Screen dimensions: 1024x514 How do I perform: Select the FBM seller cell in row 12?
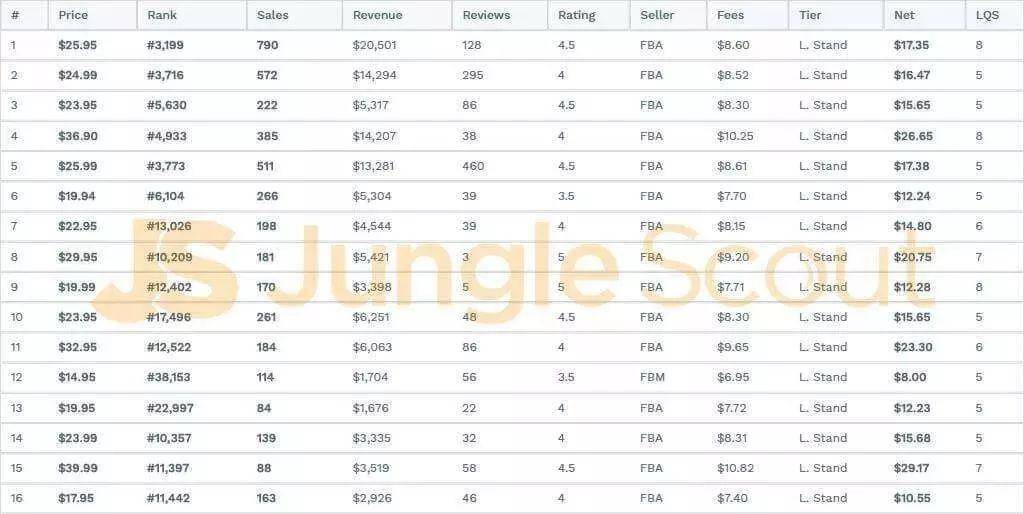tap(652, 377)
